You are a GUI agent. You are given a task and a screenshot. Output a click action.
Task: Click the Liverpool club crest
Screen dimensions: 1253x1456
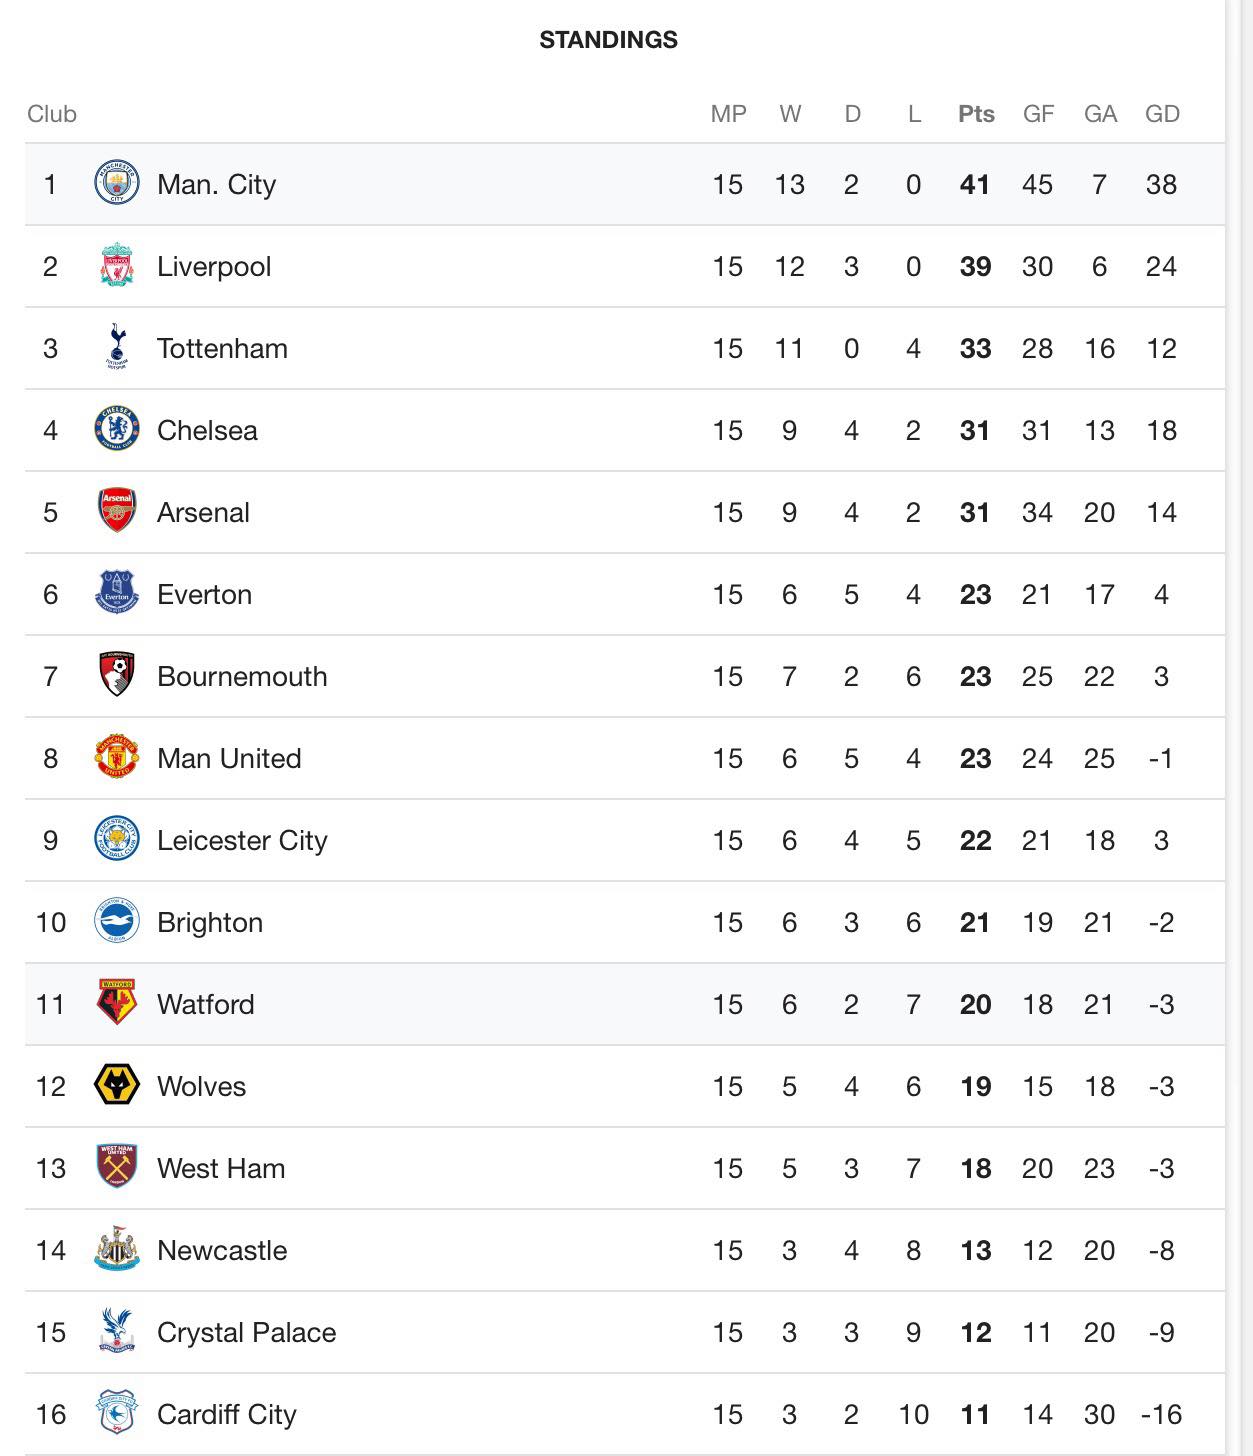point(116,266)
